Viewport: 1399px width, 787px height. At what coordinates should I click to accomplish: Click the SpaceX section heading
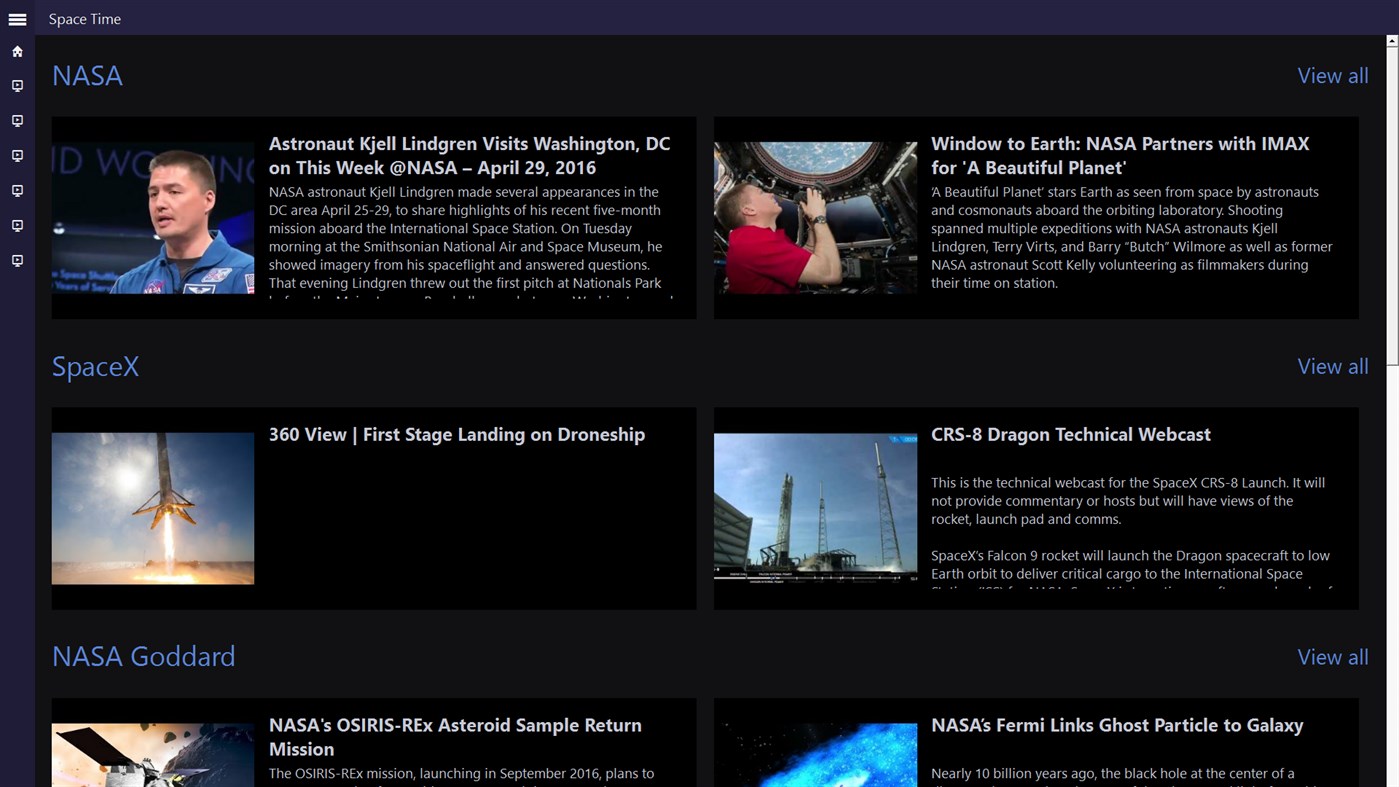tap(95, 366)
